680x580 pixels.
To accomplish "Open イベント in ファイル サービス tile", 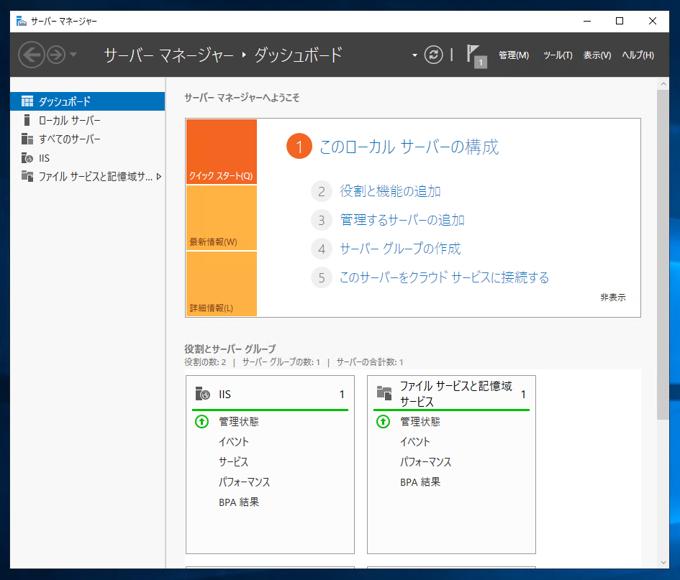I will tap(415, 442).
